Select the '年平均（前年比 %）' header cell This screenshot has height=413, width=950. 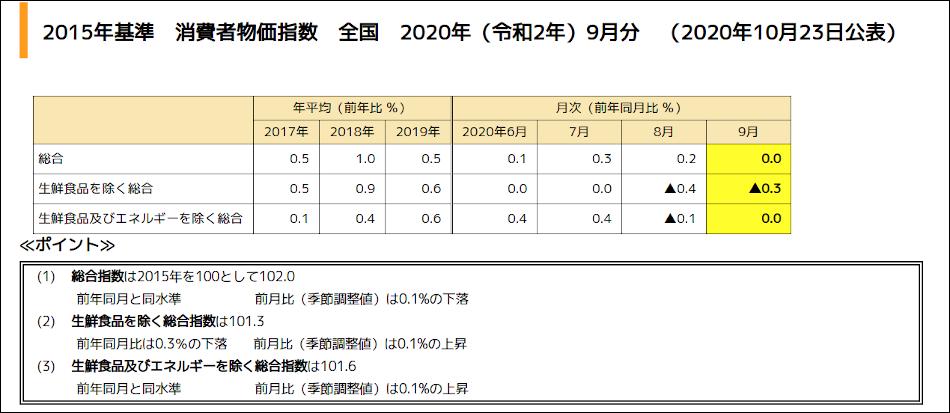tap(353, 108)
